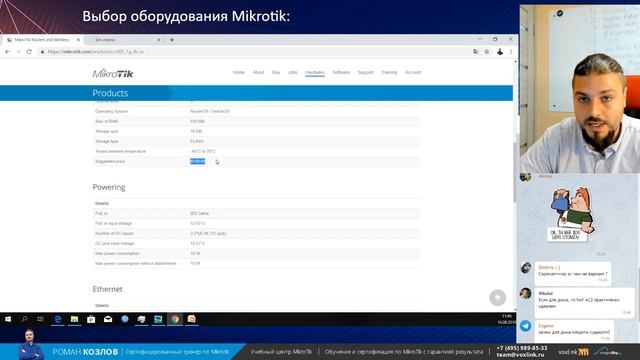Open the blue round app icon in the taskbar

click(x=125, y=319)
